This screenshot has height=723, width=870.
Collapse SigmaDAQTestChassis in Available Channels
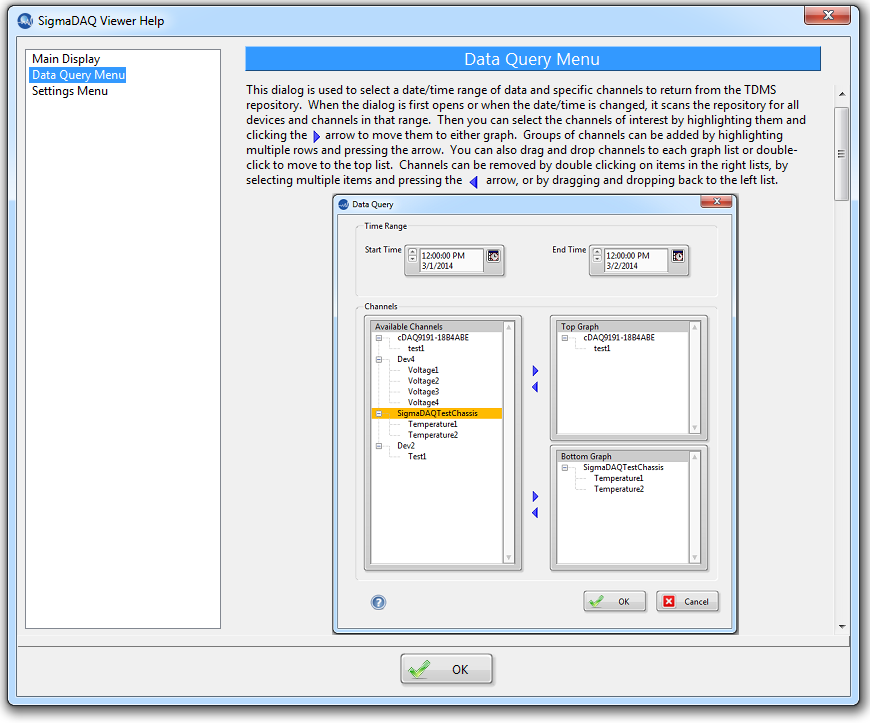[378, 413]
